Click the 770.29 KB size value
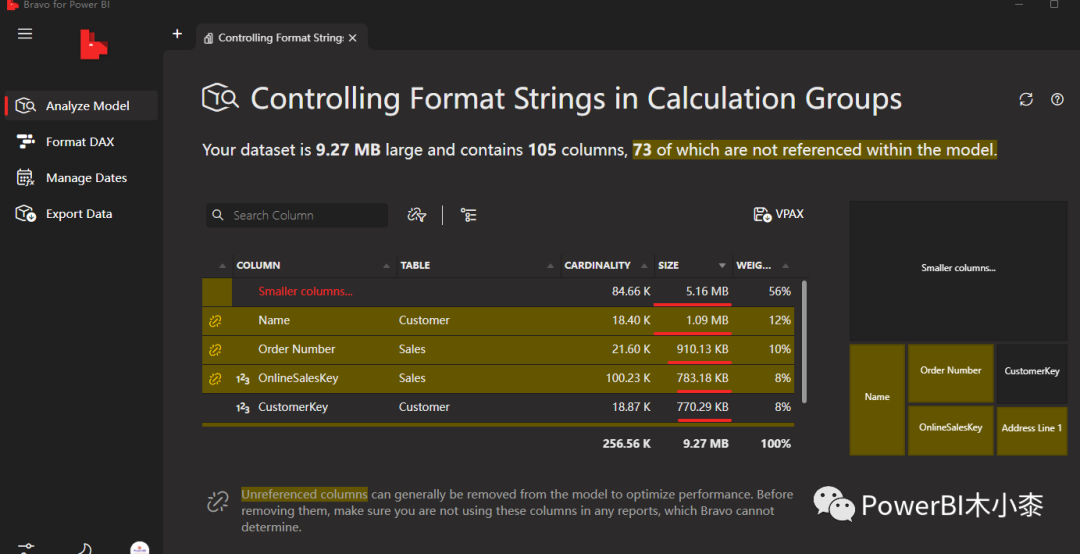The width and height of the screenshot is (1080, 554). pos(702,407)
